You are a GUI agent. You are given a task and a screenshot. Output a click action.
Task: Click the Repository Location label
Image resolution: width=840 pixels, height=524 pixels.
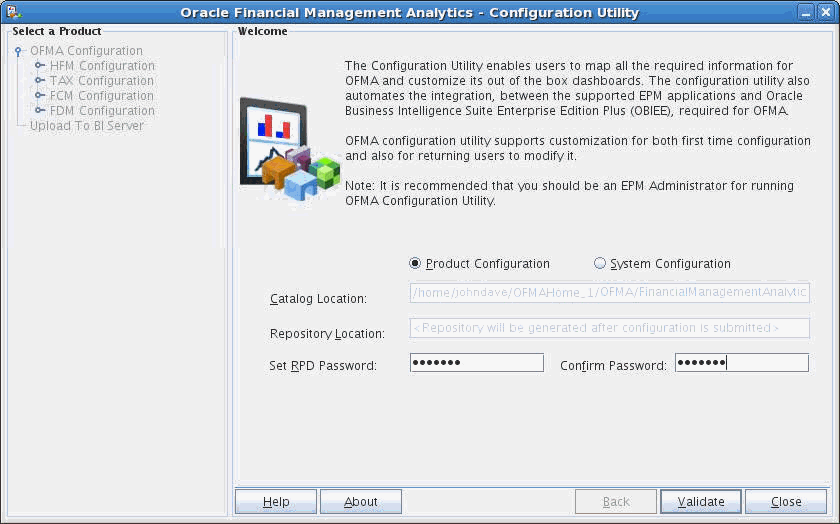(x=327, y=334)
